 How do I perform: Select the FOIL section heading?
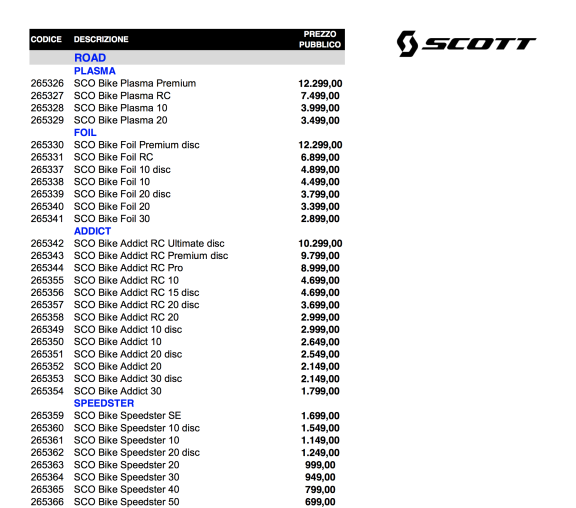[85, 133]
